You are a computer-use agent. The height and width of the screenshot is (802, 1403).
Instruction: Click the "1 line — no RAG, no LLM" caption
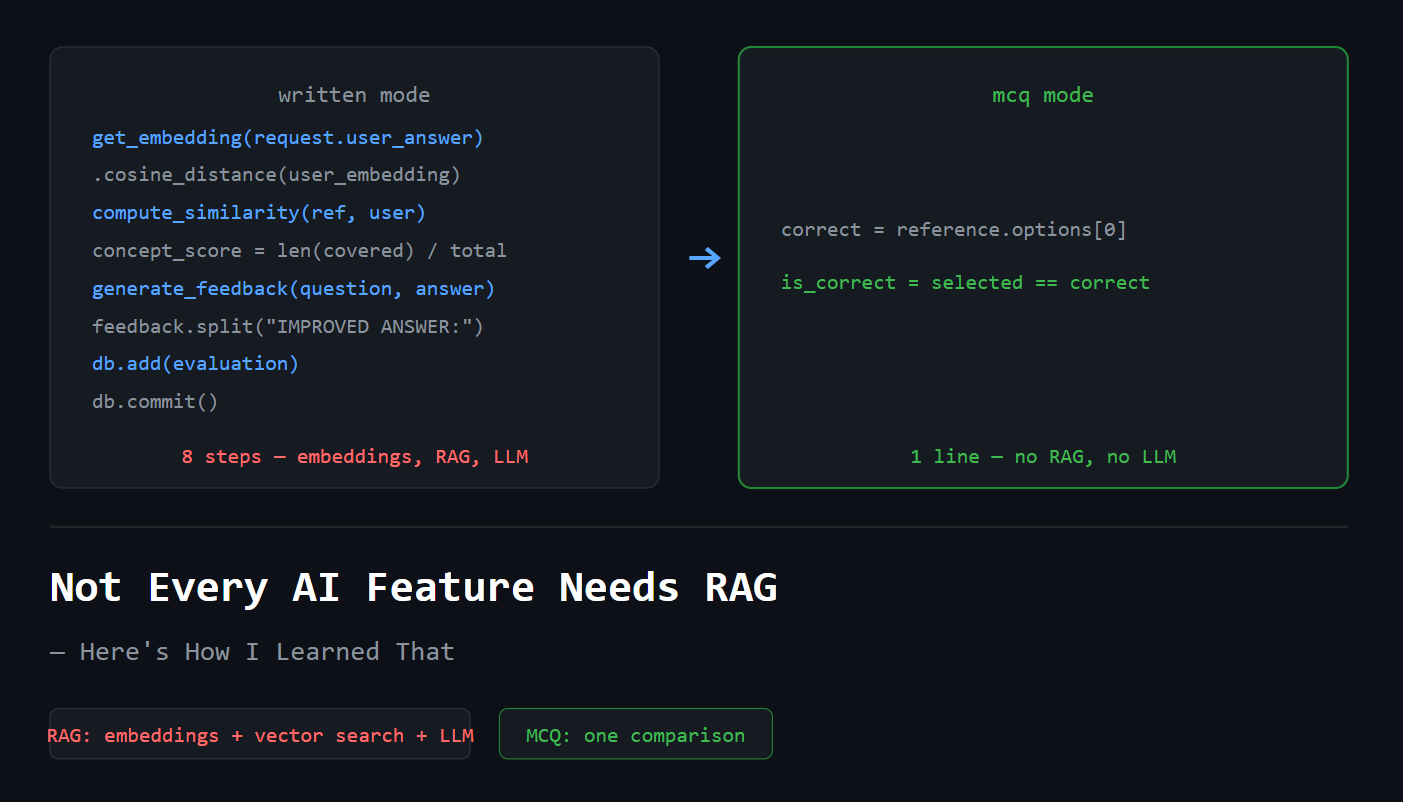tap(1043, 457)
